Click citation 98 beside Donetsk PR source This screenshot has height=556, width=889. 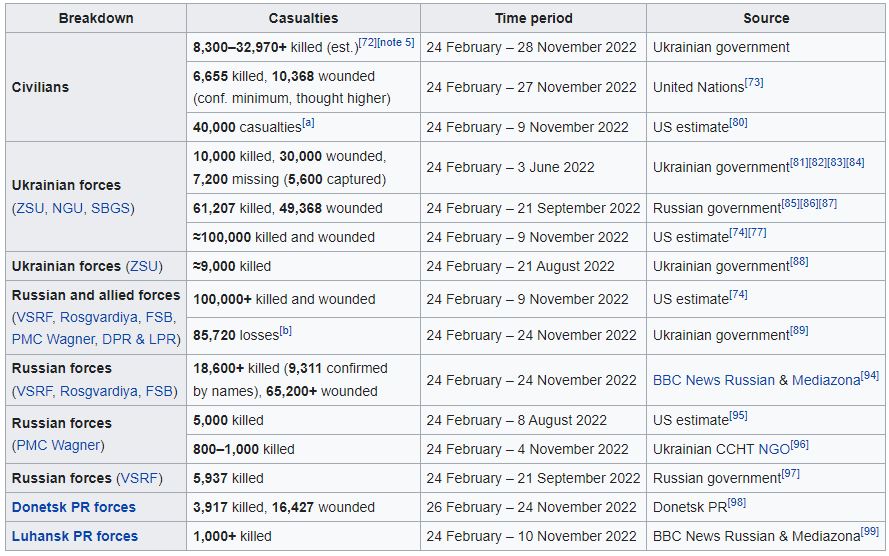click(736, 502)
